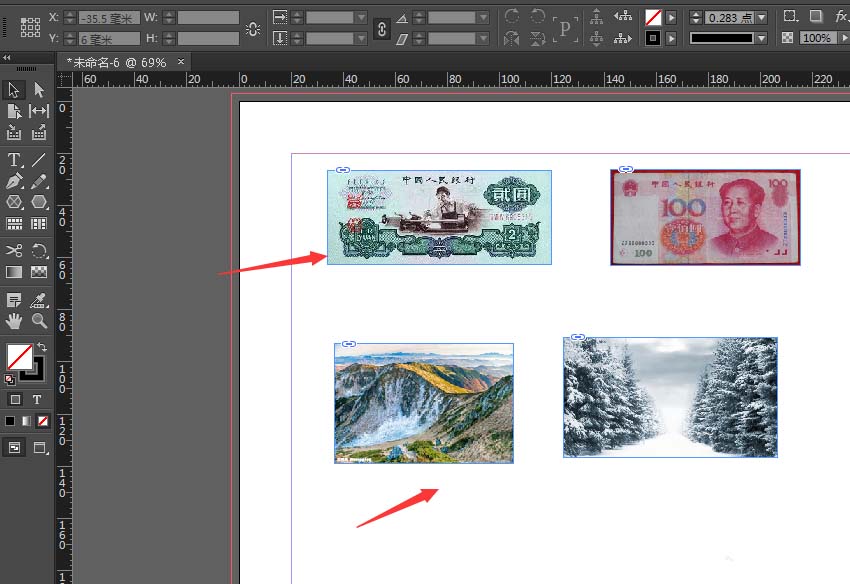Select the vertical grid tool

pyautogui.click(x=38, y=223)
